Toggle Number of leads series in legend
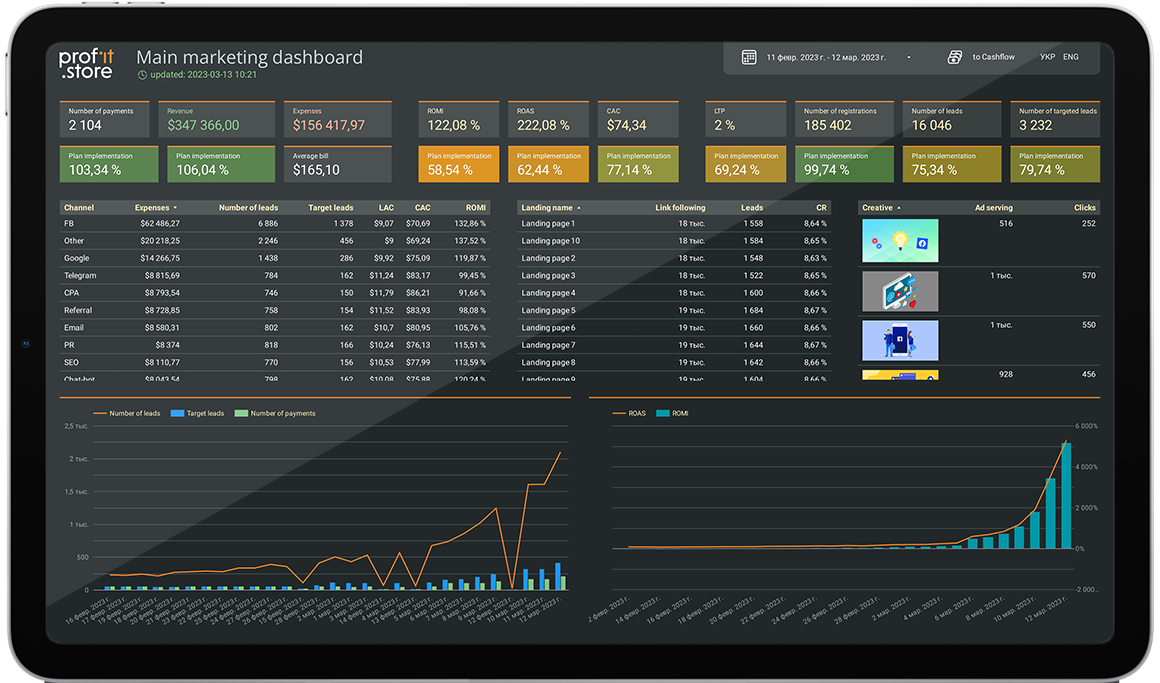This screenshot has width=1160, height=683. [134, 413]
